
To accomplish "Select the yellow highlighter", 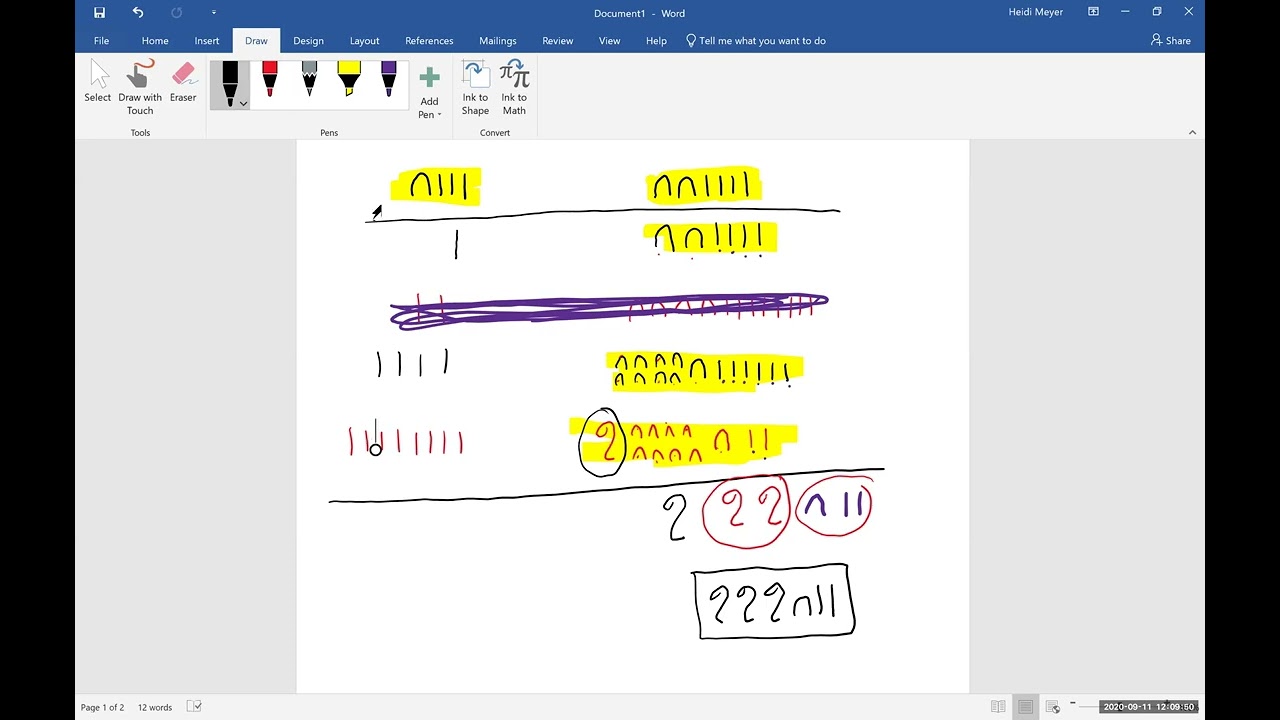I will [348, 79].
